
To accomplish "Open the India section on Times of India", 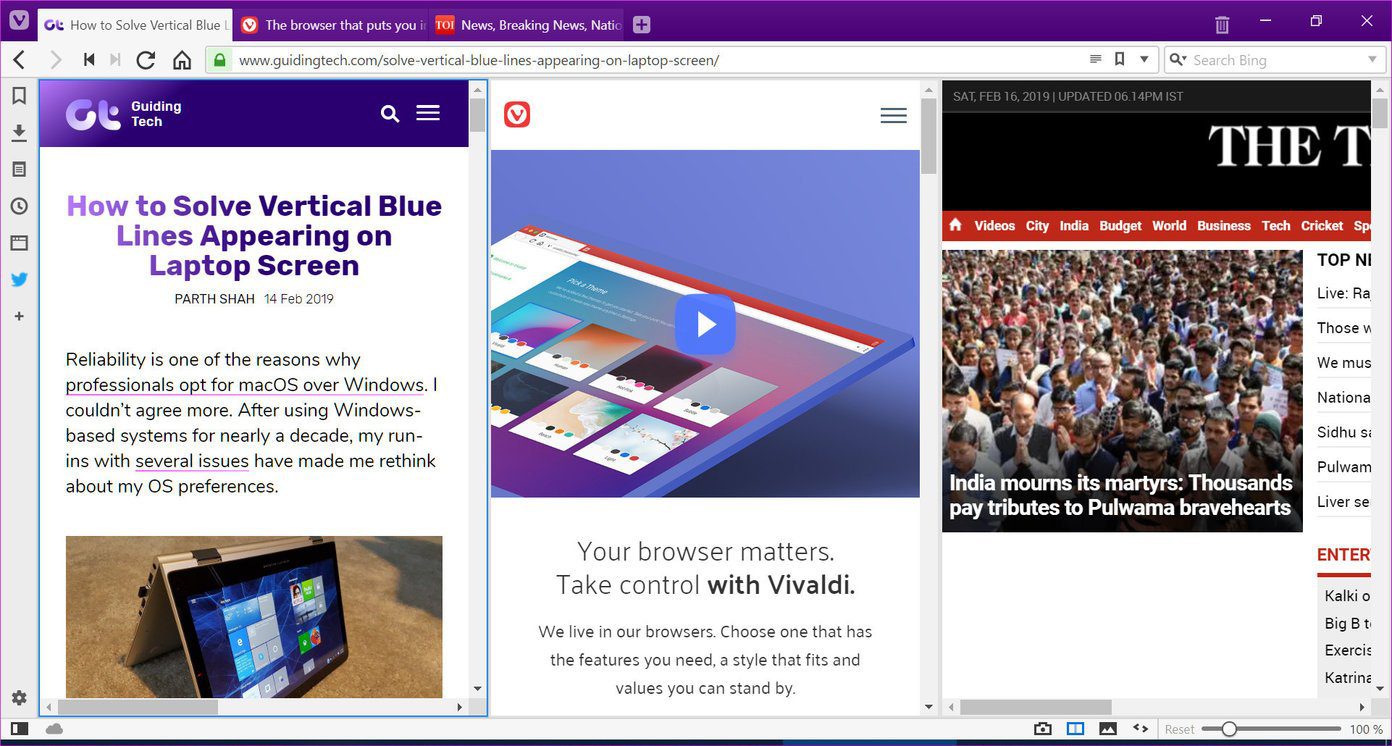I will click(1074, 225).
